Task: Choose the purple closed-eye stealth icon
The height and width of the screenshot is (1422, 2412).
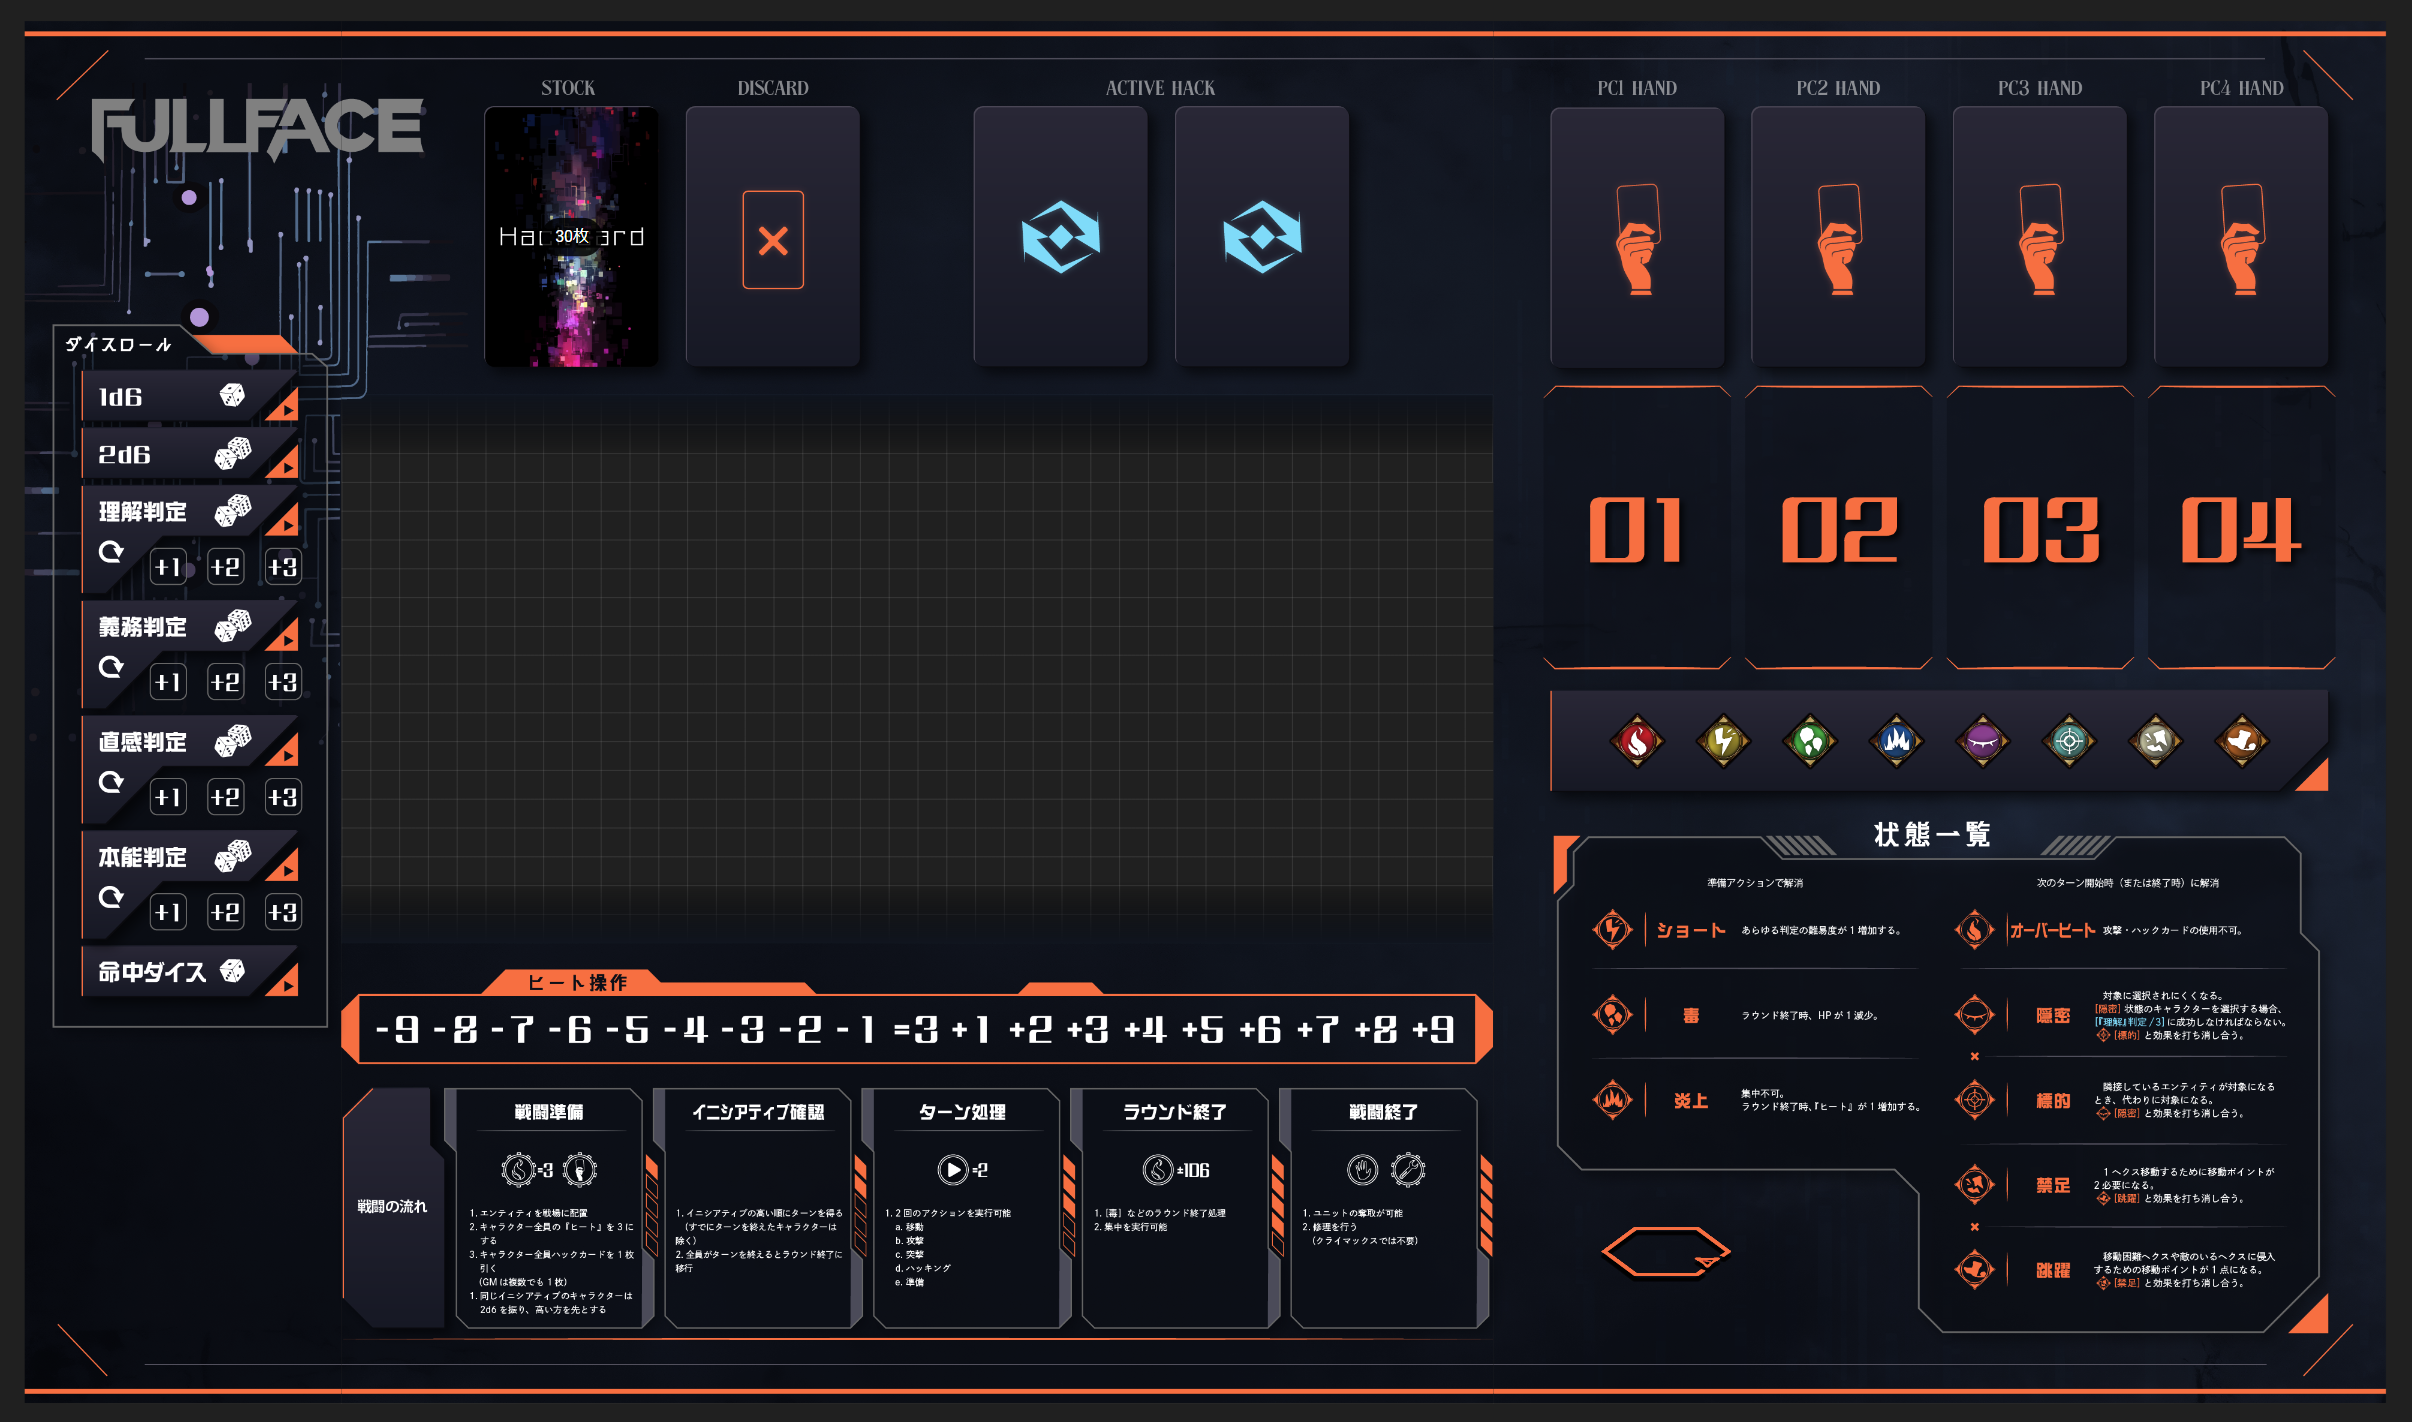Action: [x=1982, y=741]
